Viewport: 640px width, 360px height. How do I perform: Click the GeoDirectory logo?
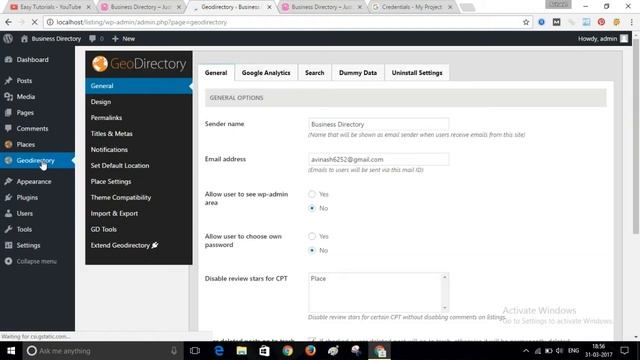click(139, 64)
